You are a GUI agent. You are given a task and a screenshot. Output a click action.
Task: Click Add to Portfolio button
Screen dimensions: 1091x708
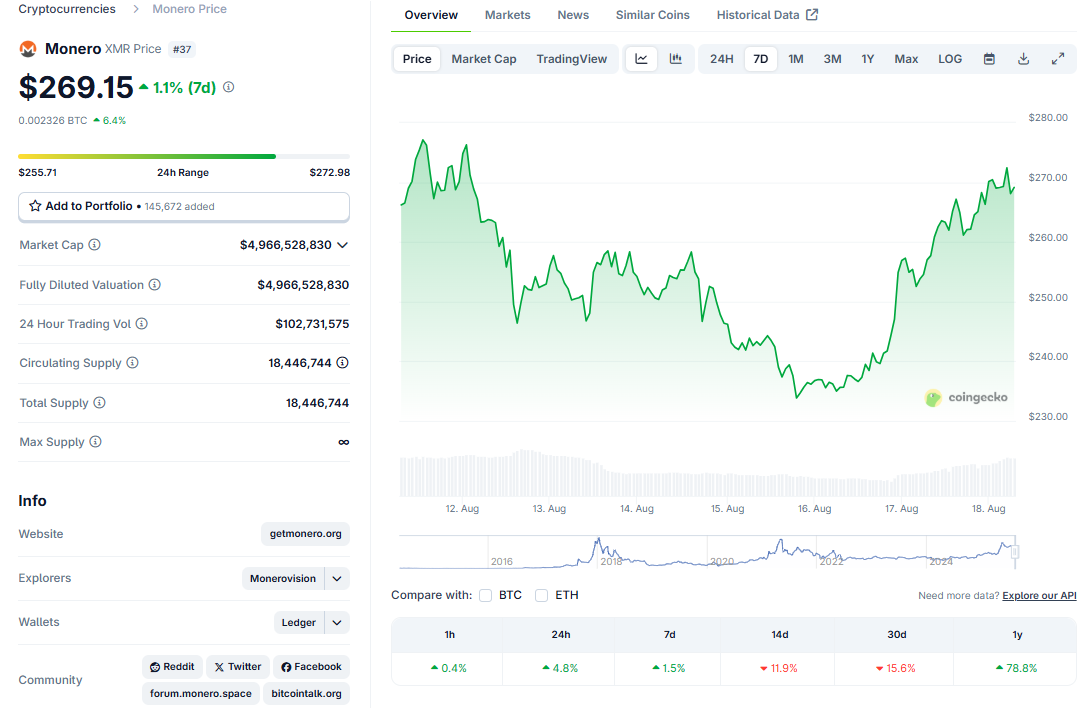point(184,207)
